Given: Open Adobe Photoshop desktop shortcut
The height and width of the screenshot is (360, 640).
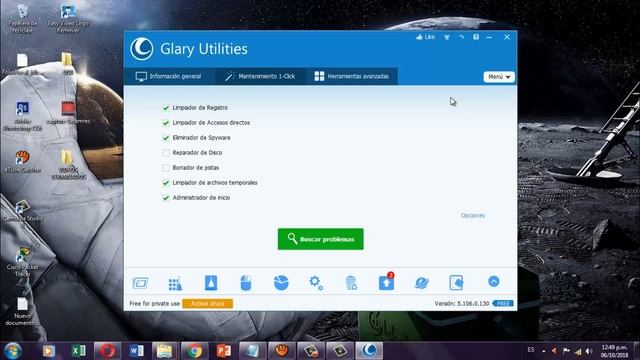Looking at the screenshot, I should coord(23,116).
